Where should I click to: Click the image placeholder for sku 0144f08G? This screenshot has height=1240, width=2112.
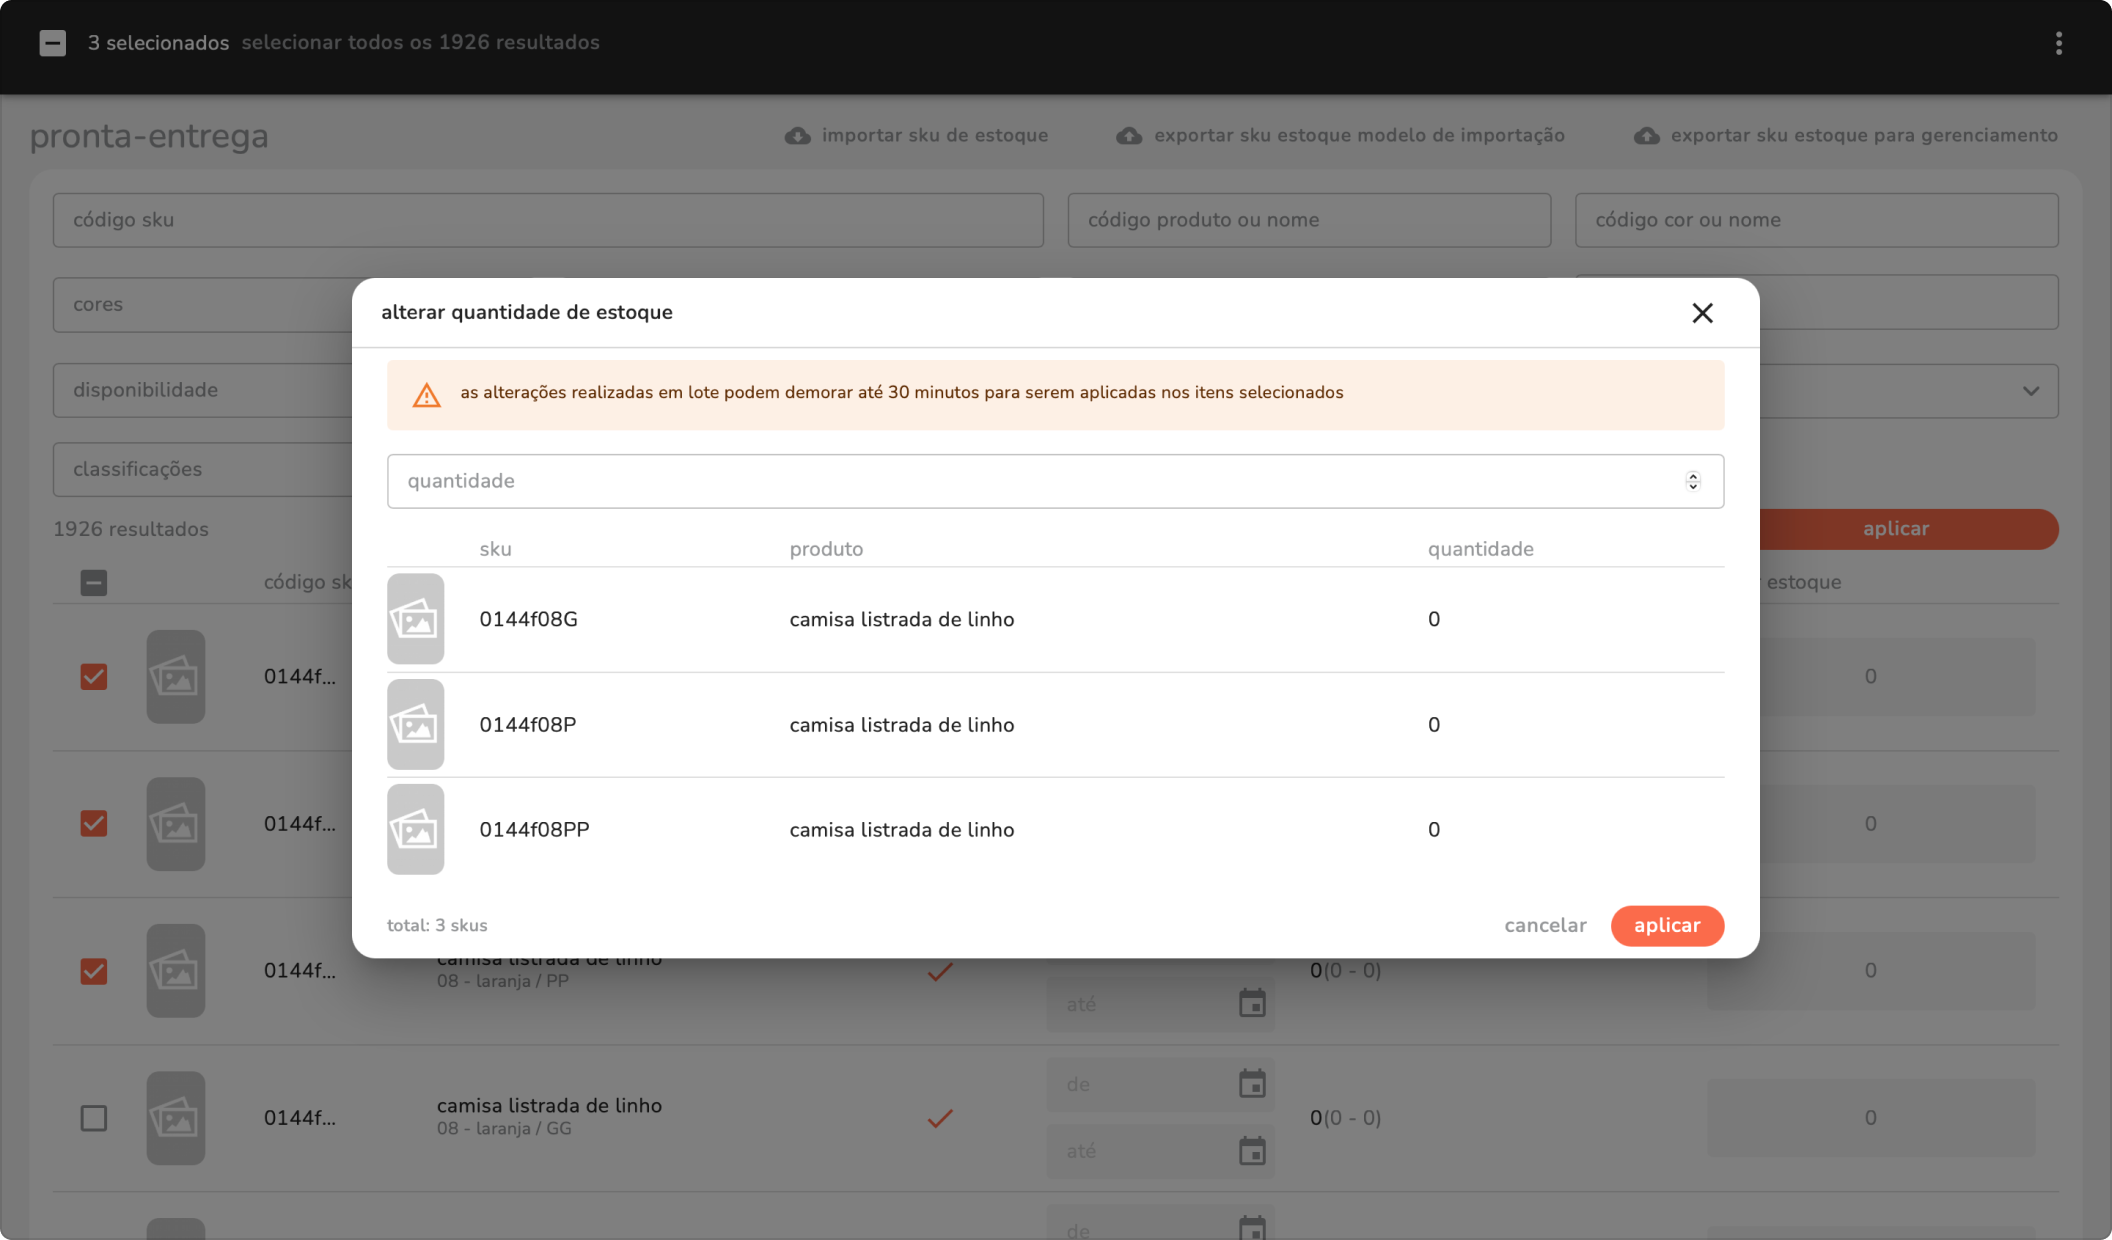[415, 619]
